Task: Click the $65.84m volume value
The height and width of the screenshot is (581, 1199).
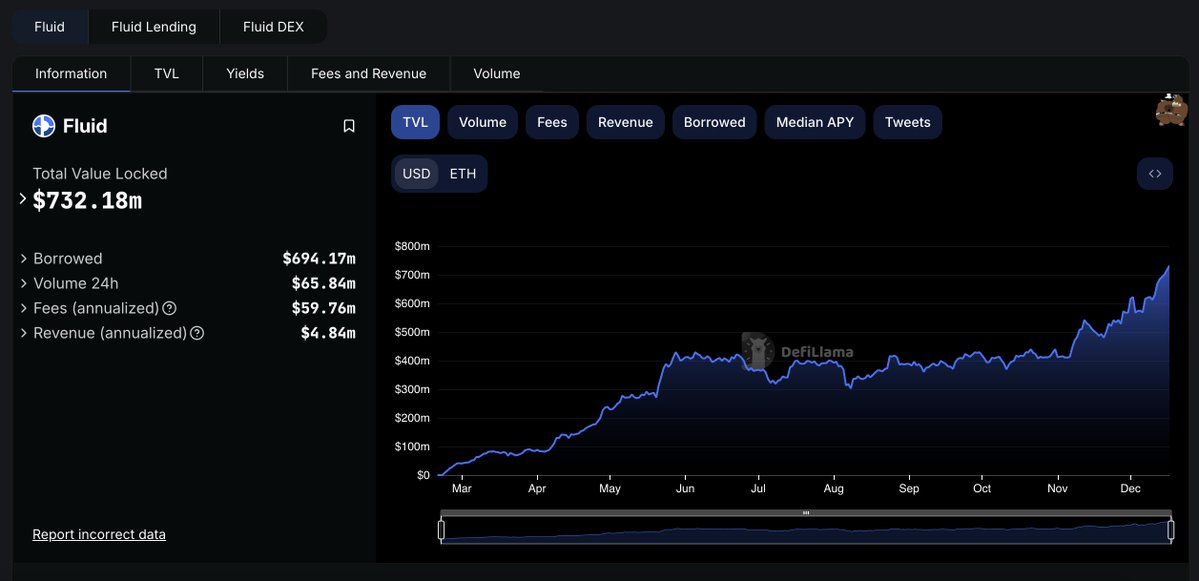Action: coord(323,284)
